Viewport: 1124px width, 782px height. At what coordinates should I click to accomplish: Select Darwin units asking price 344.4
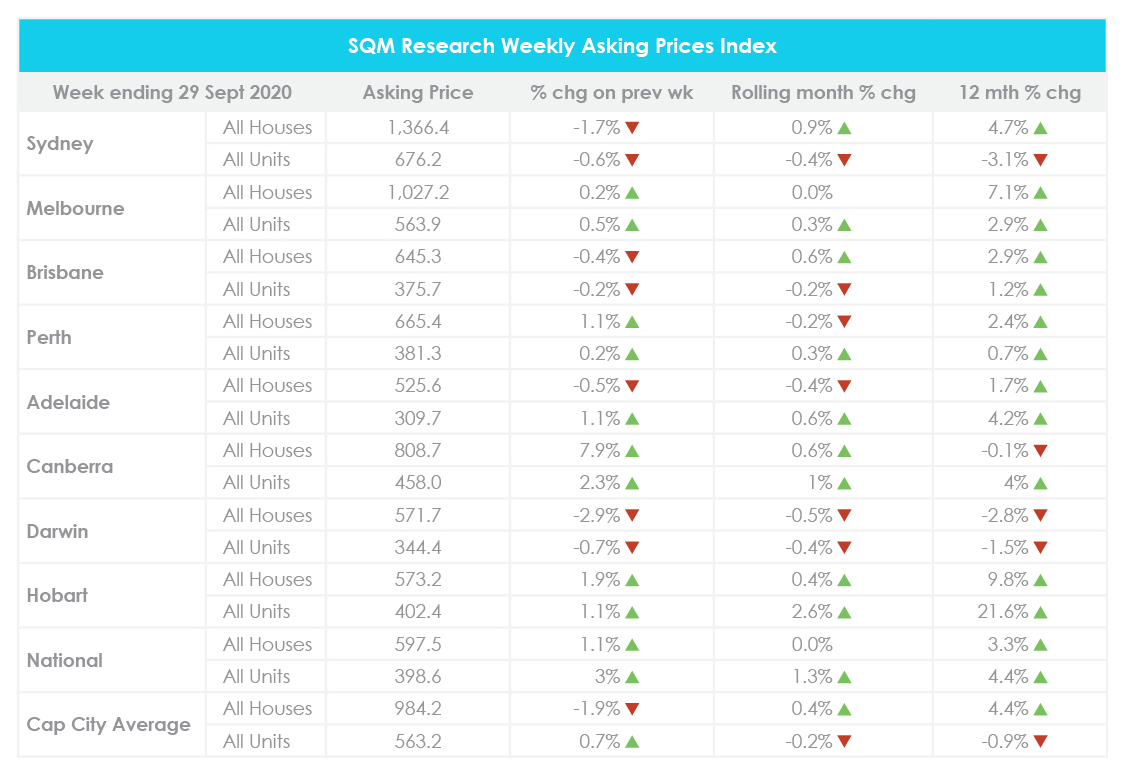418,548
